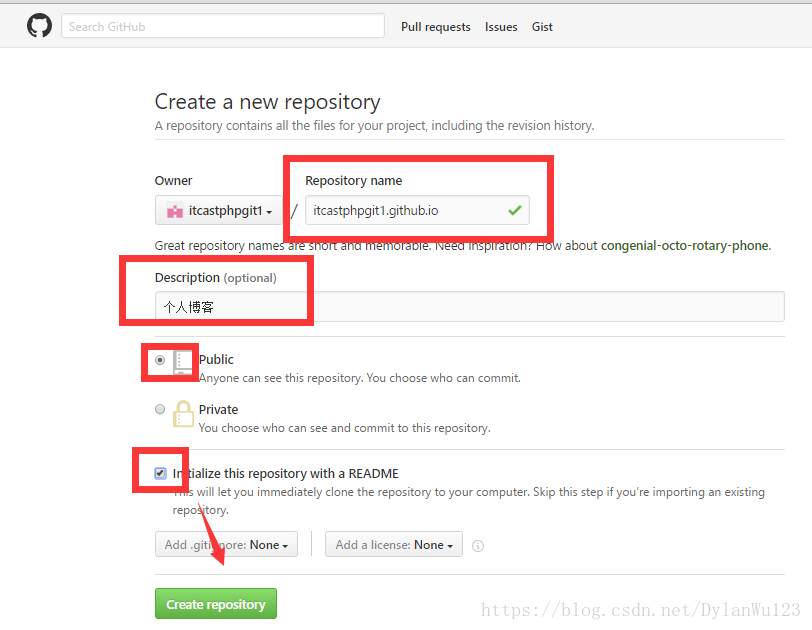Click the Create a new repository heading

pos(267,102)
